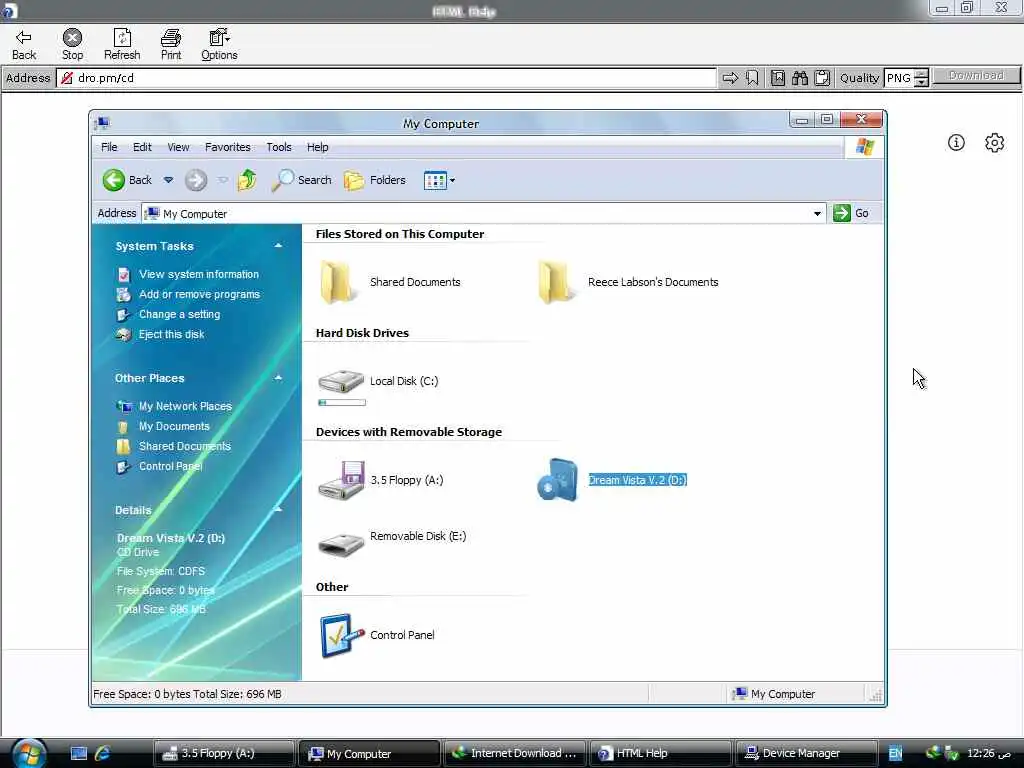Click Eject this disk link
The image size is (1024, 768).
(x=171, y=334)
